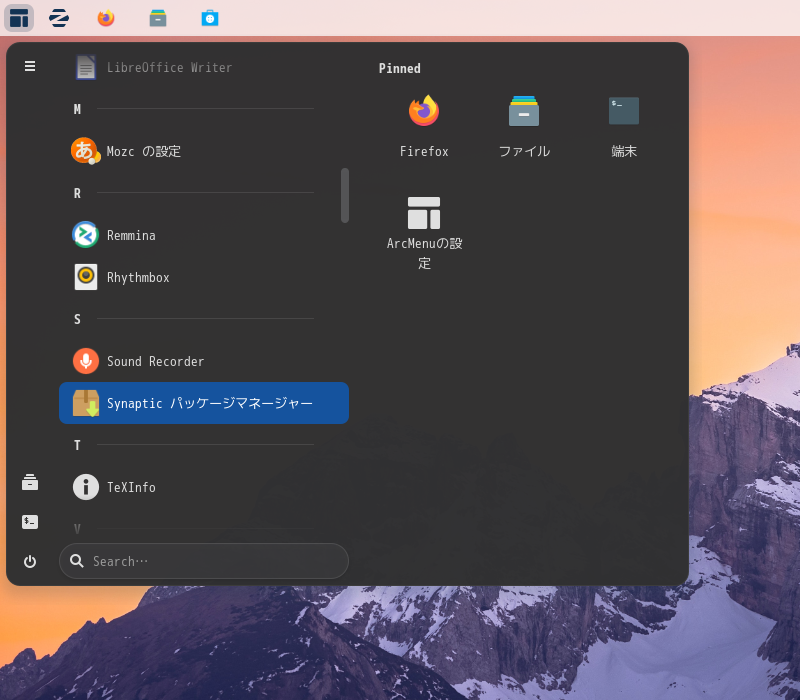Click the 端末 label under Pinned
The image size is (800, 700).
pyautogui.click(x=624, y=152)
